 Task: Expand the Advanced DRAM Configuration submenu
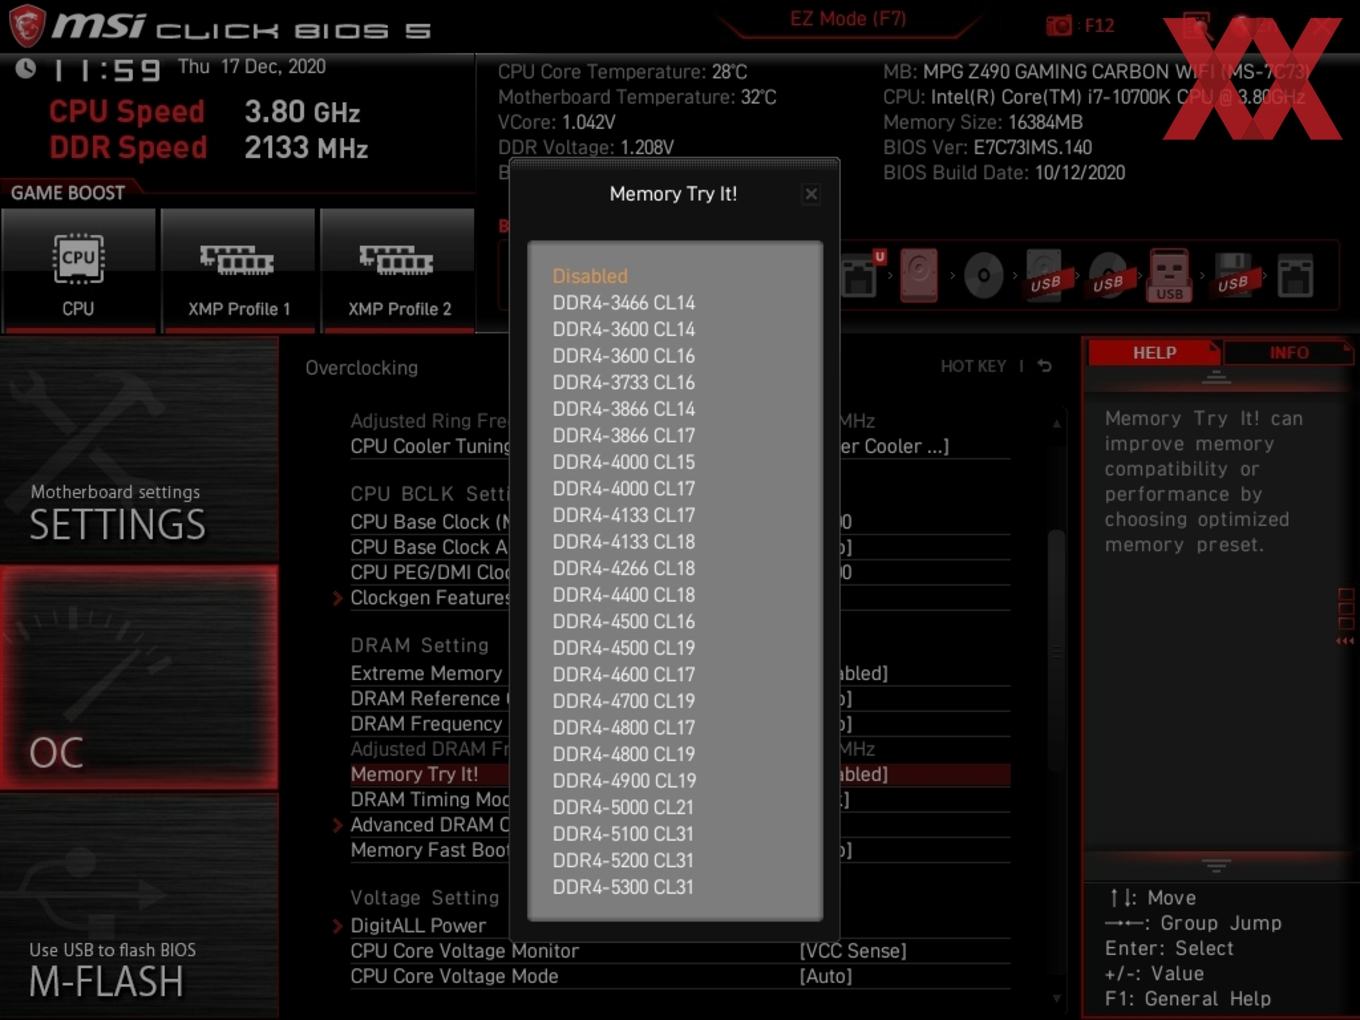pyautogui.click(x=429, y=825)
